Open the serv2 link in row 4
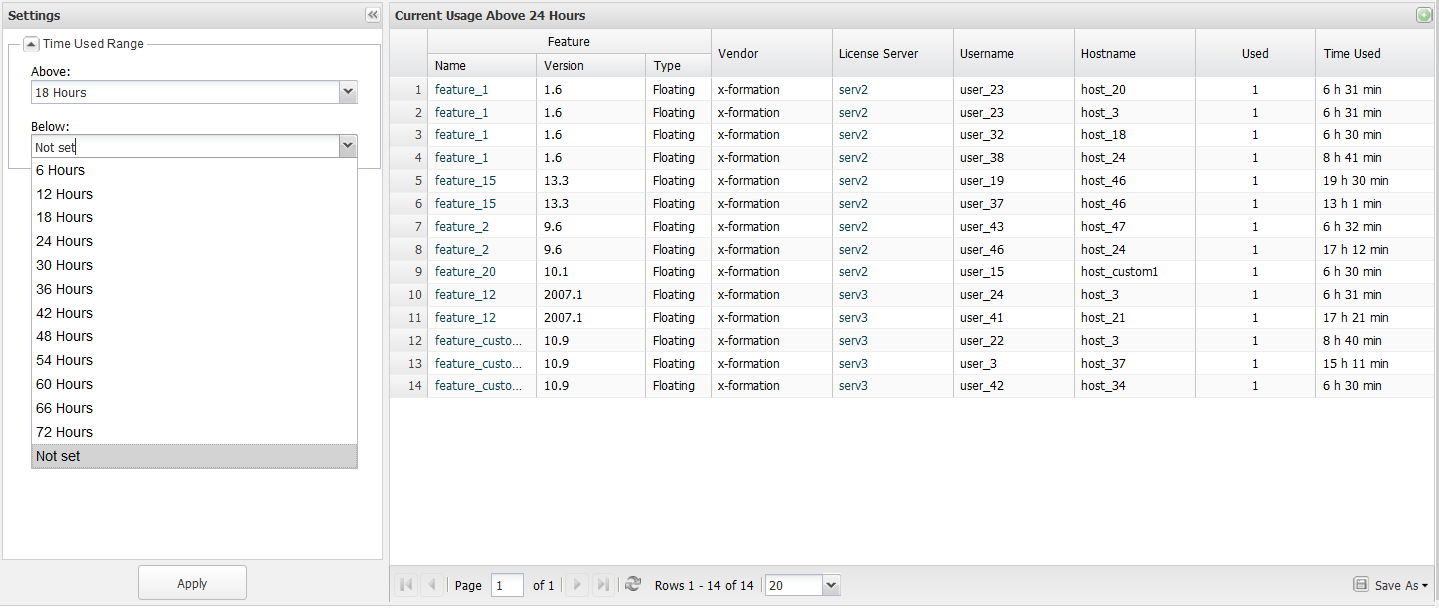This screenshot has height=608, width=1439. (x=853, y=158)
